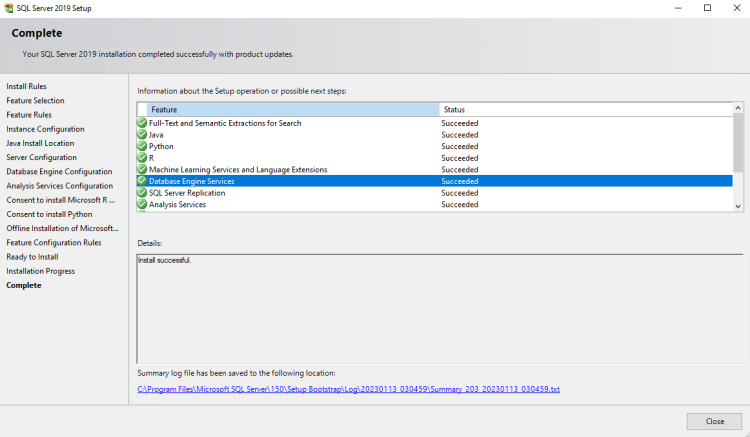The image size is (750, 437).
Task: Click Offline Installation of Microsoft step
Action: click(62, 228)
